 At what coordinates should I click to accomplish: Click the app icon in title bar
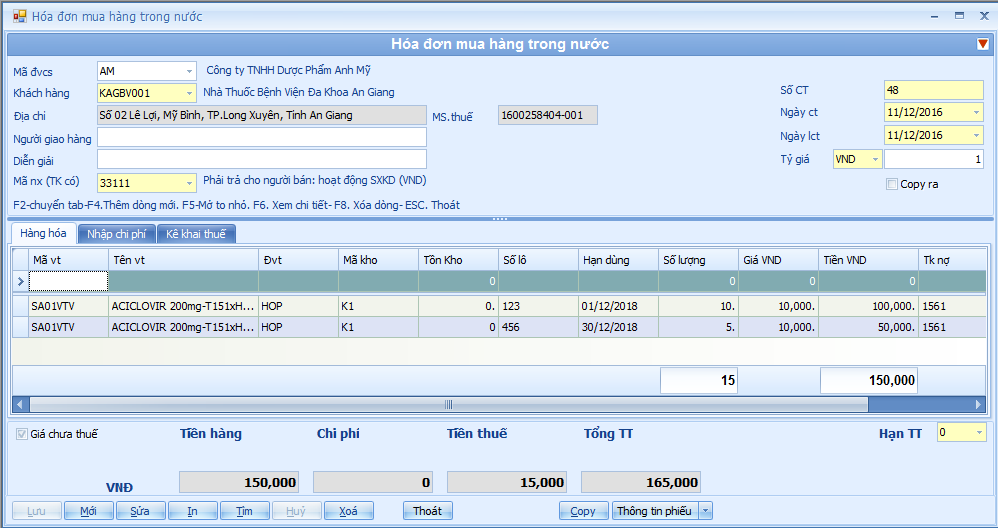point(19,16)
